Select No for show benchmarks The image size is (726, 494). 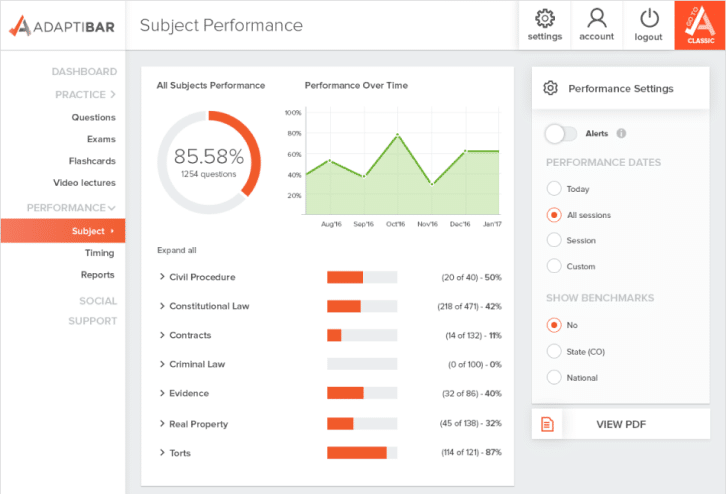[554, 325]
